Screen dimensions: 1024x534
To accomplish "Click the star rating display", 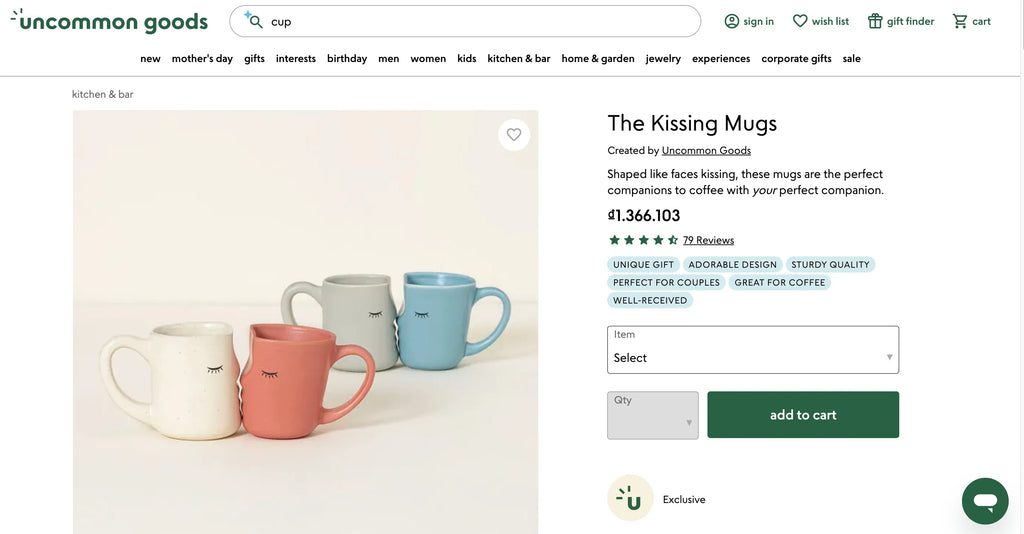I will (643, 240).
